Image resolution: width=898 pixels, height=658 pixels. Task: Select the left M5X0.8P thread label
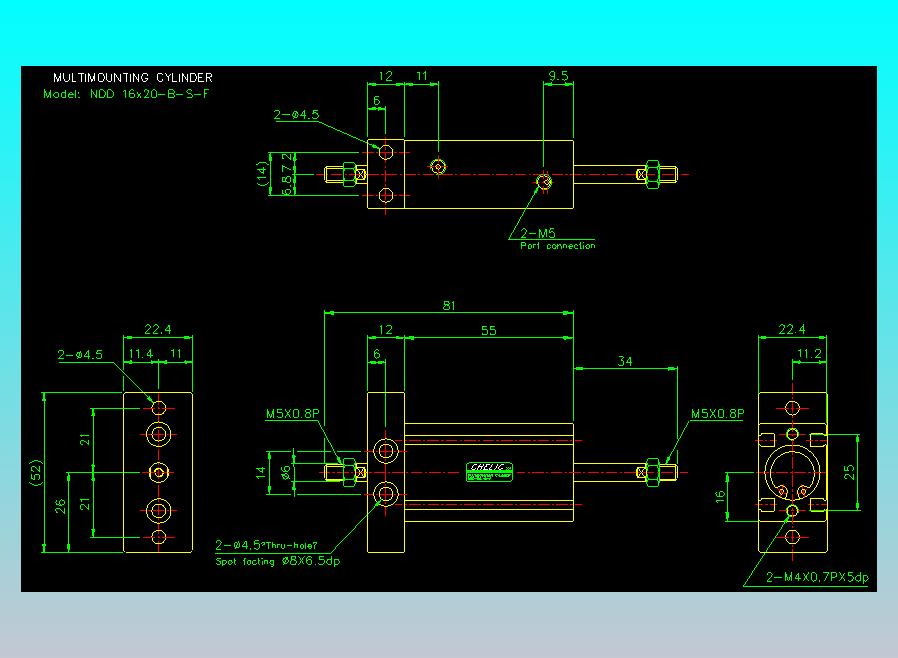[x=293, y=413]
